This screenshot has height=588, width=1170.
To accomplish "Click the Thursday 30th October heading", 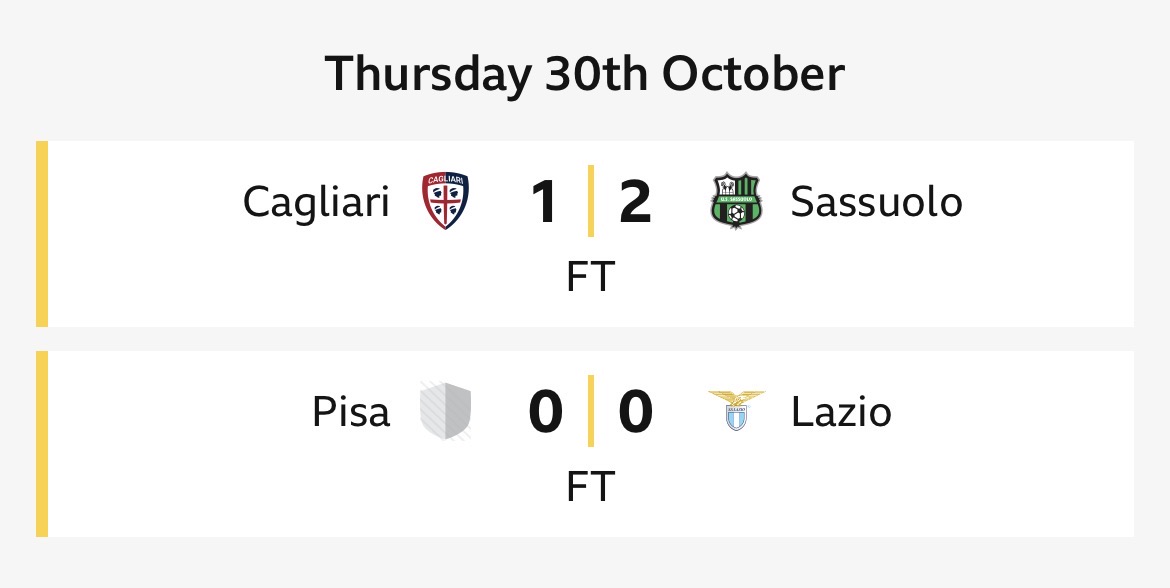I will click(585, 74).
